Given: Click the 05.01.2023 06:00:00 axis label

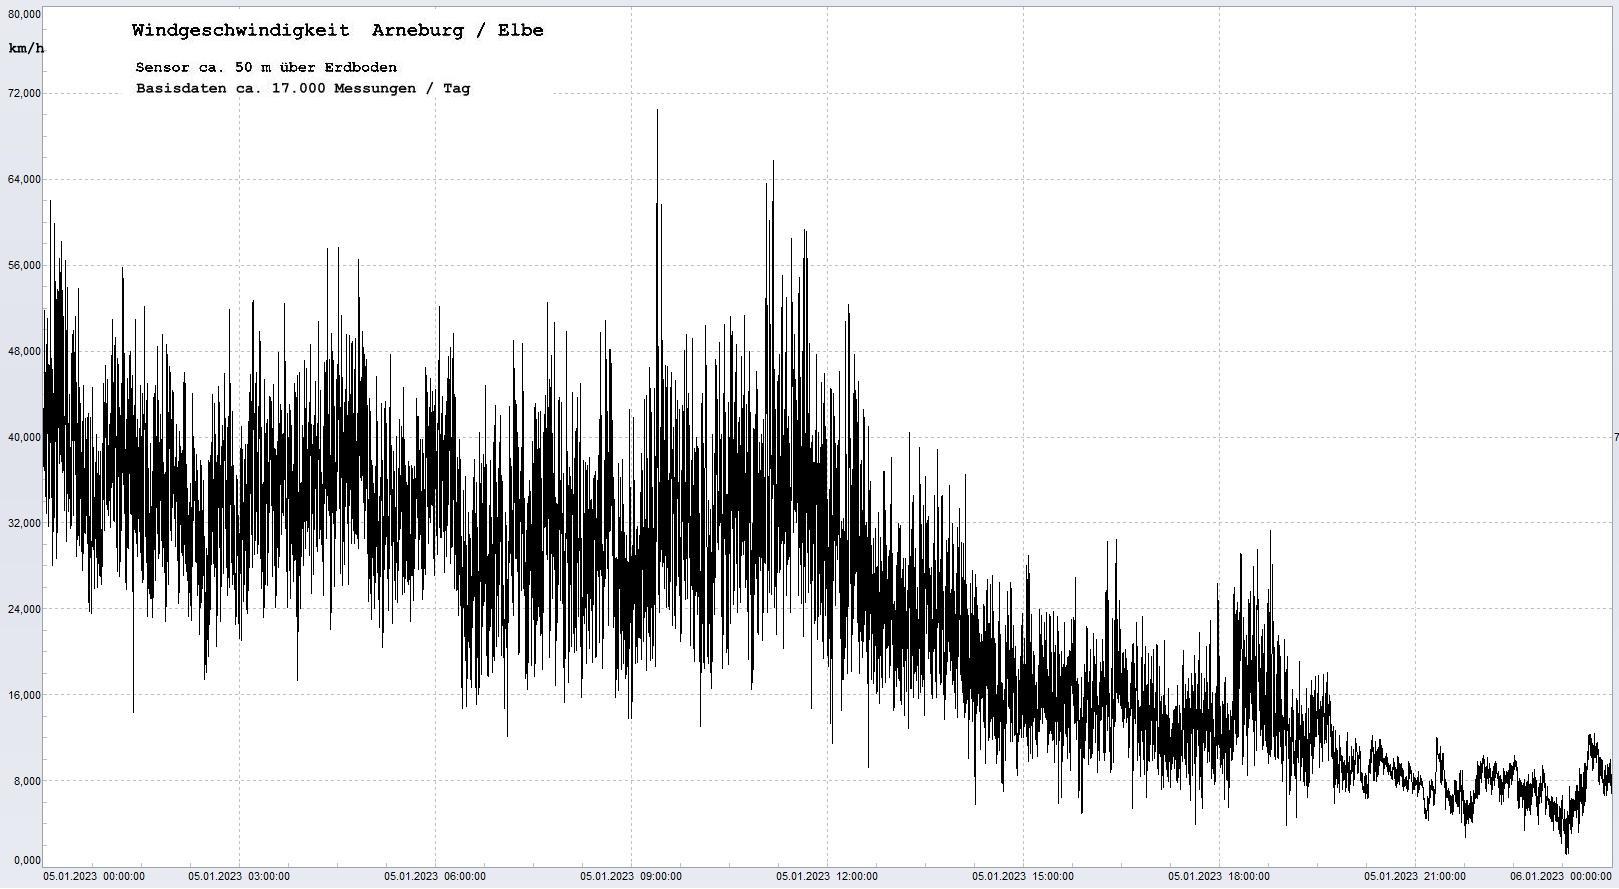Looking at the screenshot, I should (435, 877).
